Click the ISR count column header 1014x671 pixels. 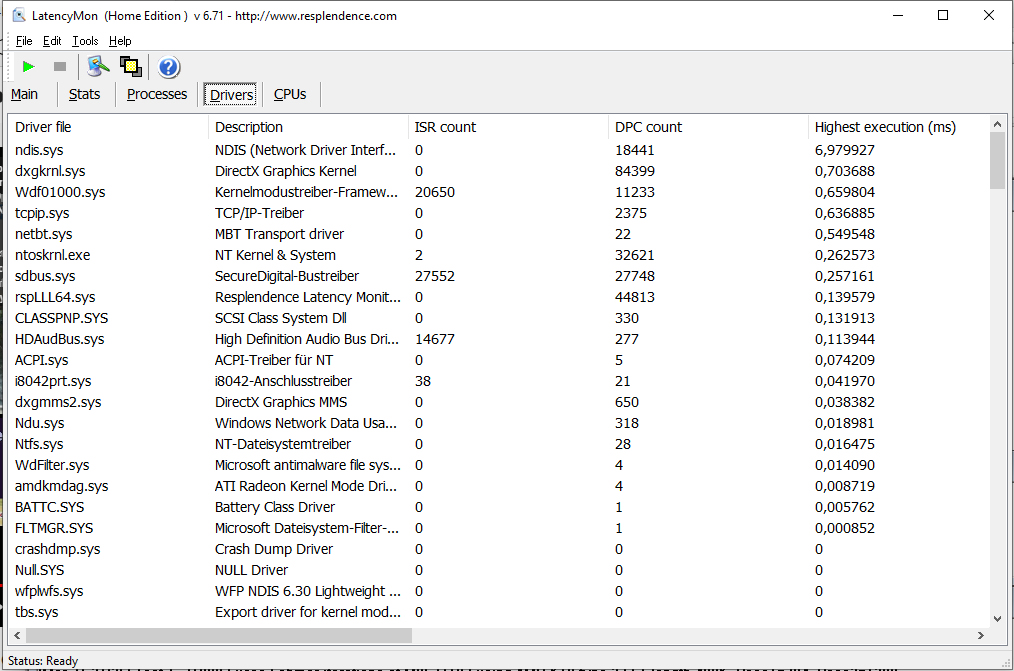[x=445, y=127]
